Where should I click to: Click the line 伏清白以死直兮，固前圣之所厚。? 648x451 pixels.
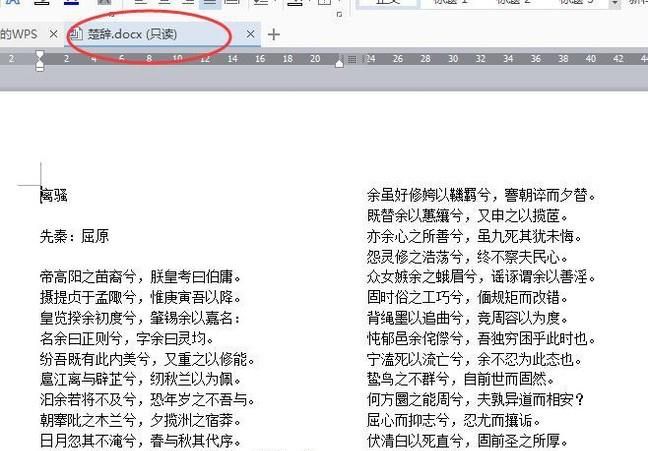pos(468,441)
